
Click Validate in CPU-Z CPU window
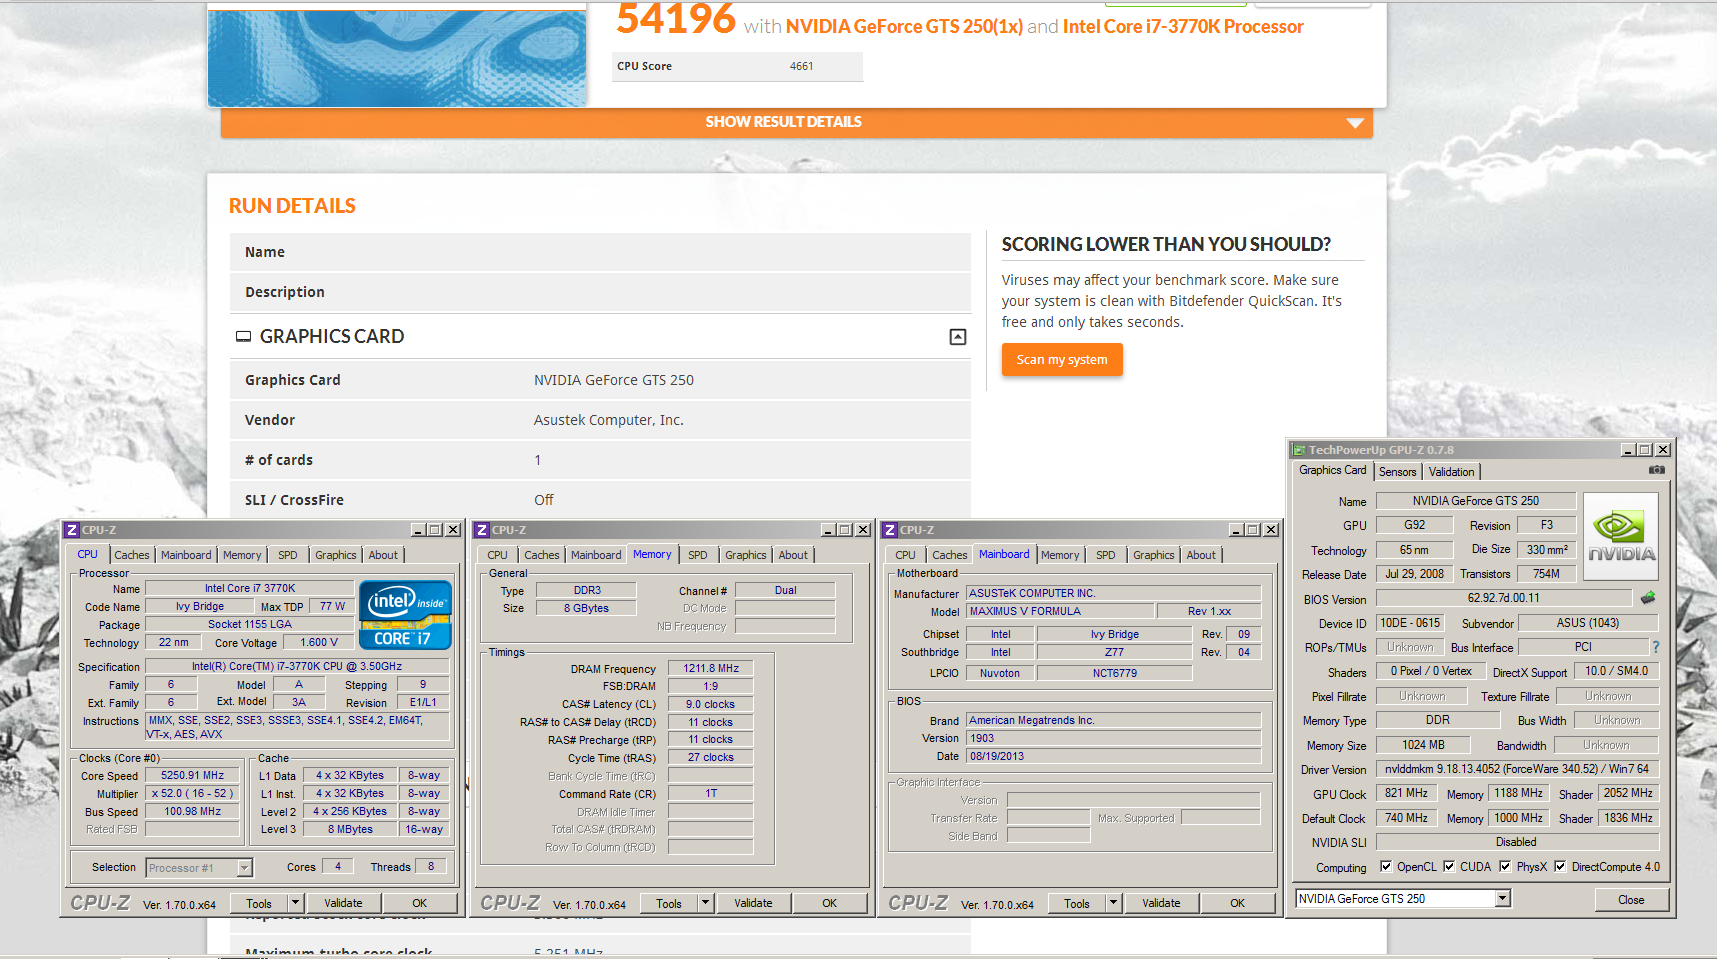click(x=344, y=903)
